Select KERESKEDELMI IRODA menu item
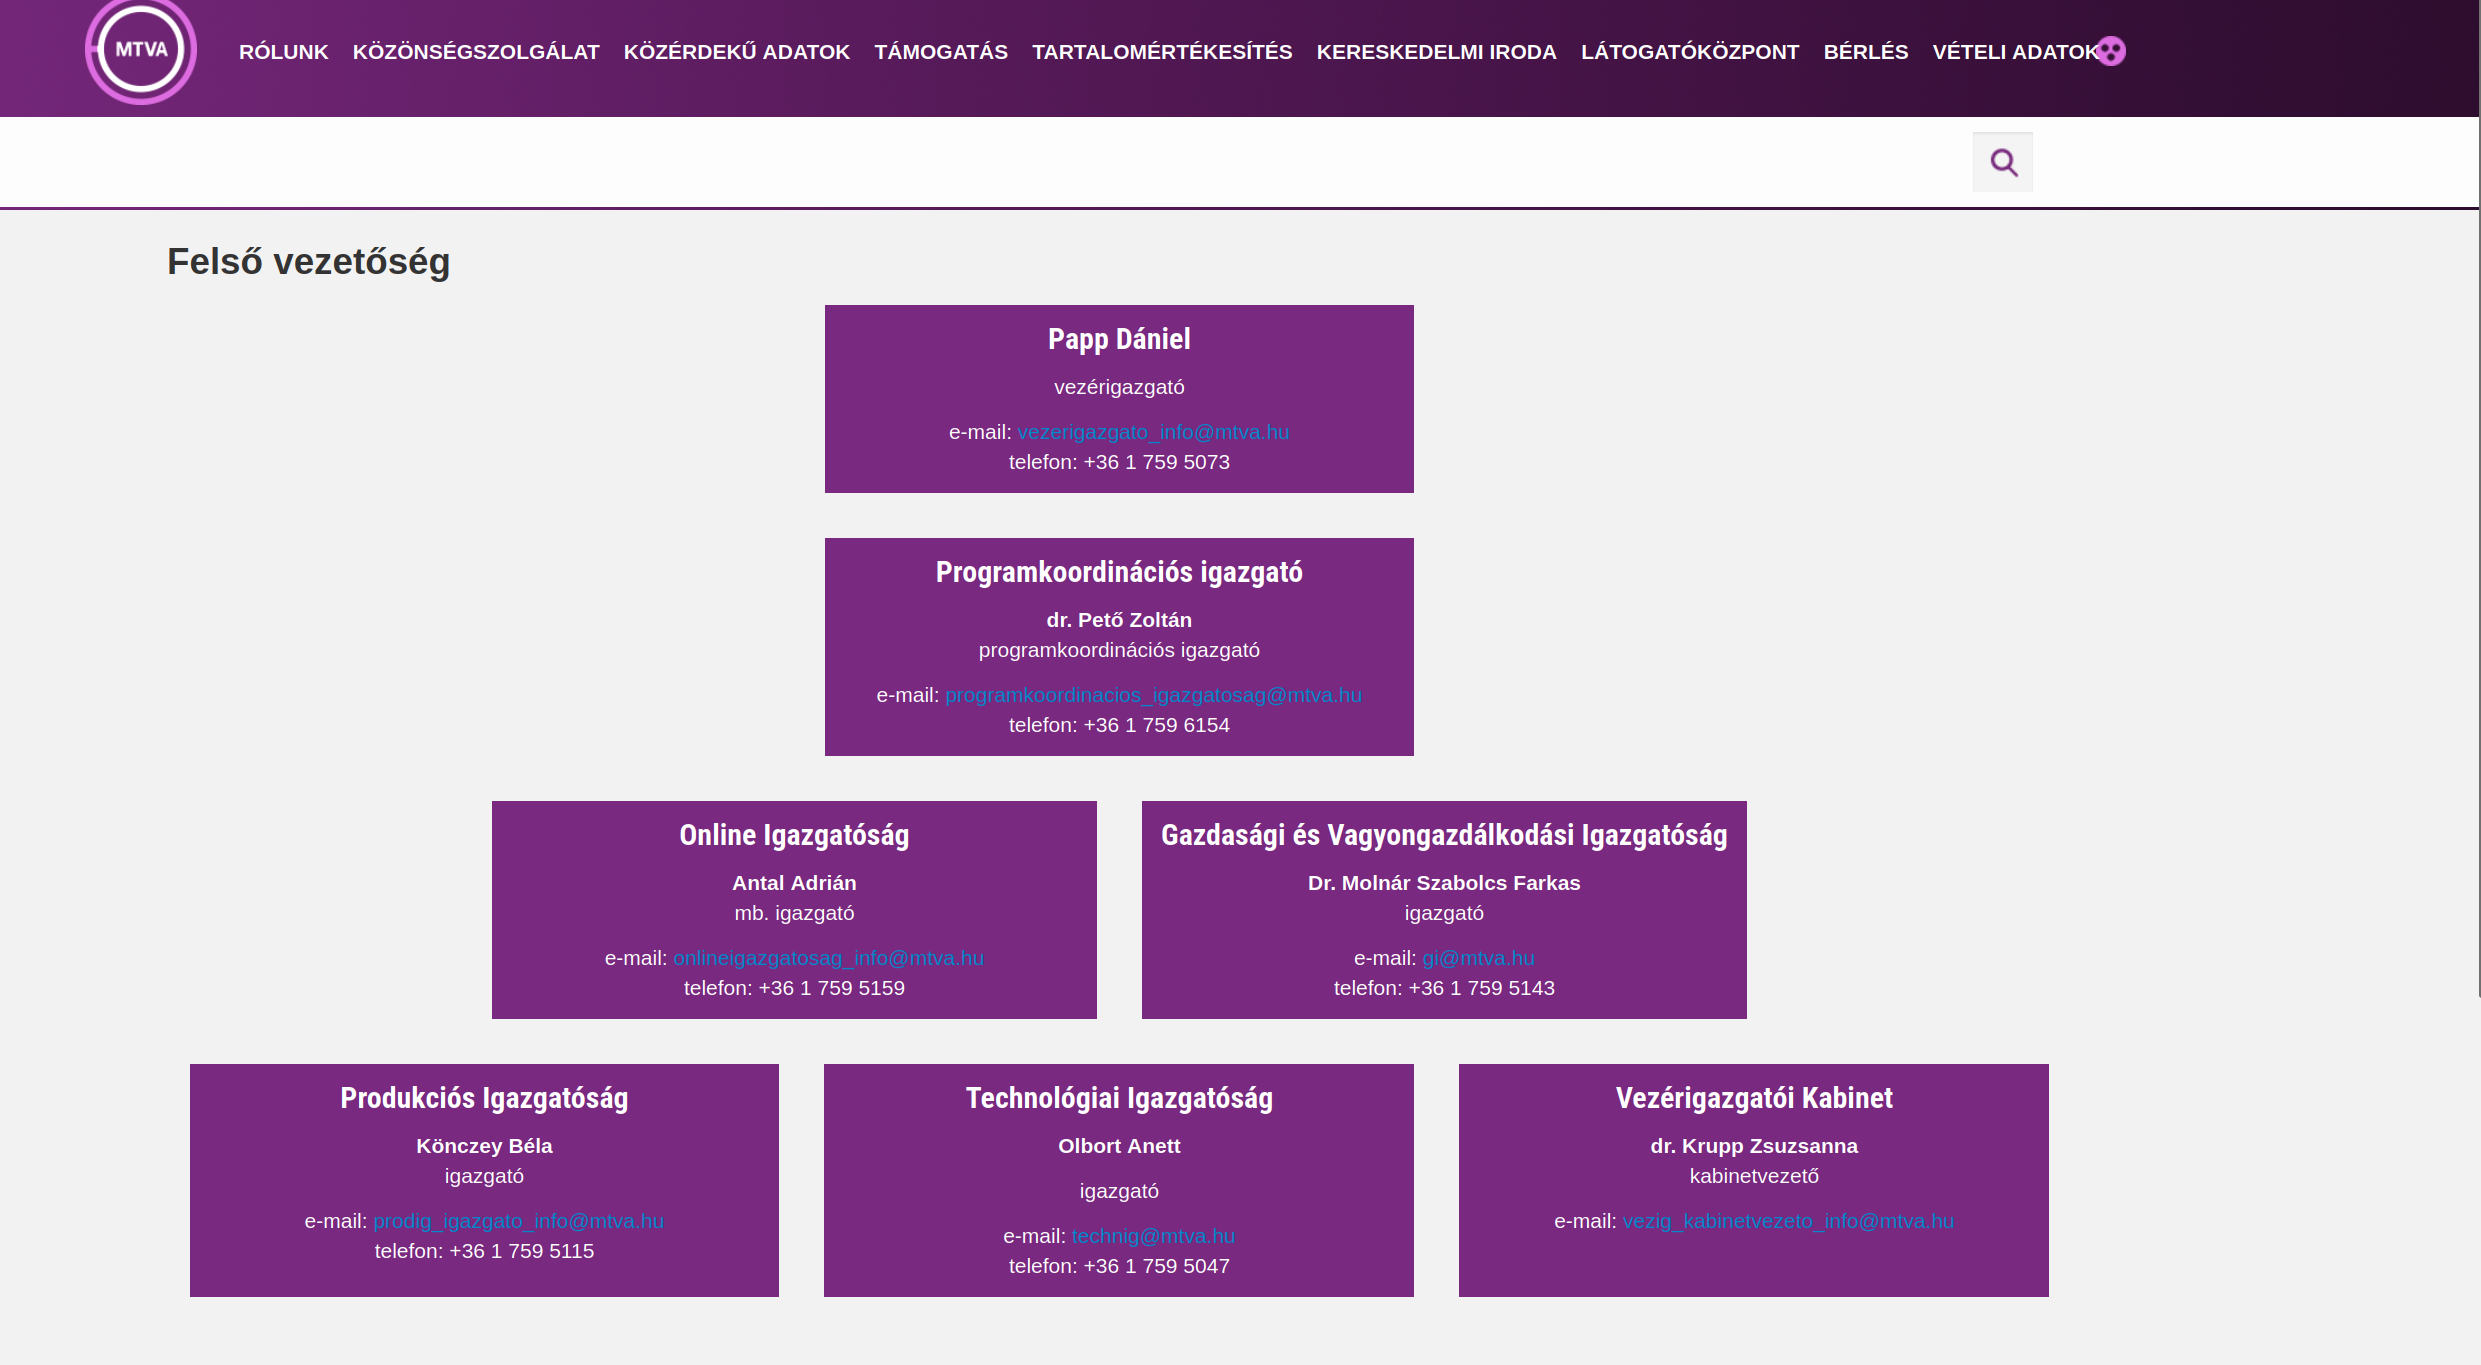This screenshot has height=1365, width=2481. pos(1436,52)
